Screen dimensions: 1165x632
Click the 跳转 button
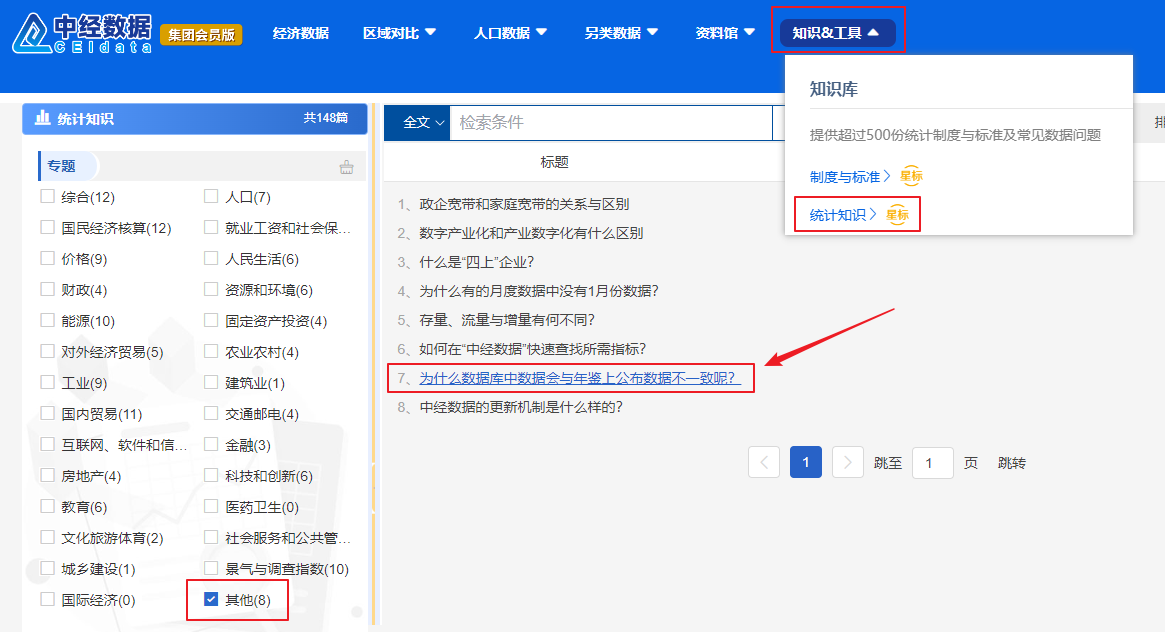click(1011, 463)
